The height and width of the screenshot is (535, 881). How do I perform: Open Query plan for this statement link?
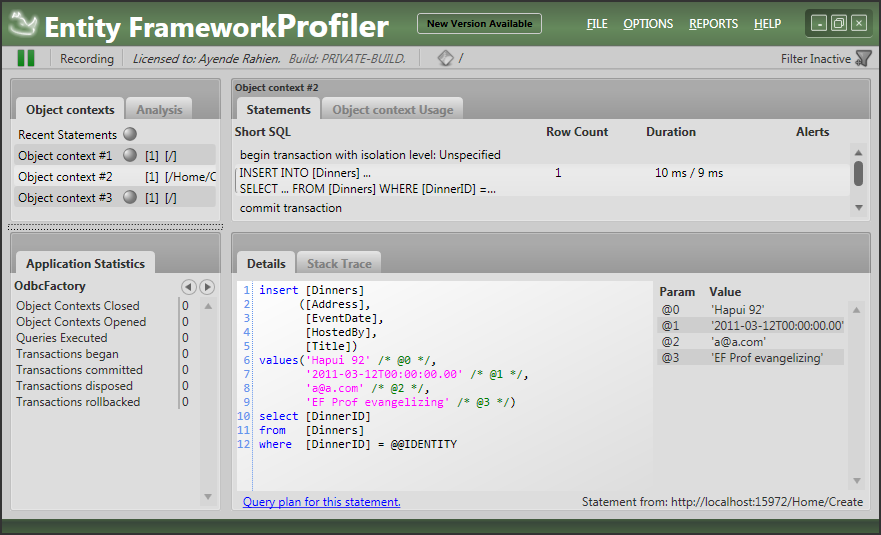coord(321,502)
